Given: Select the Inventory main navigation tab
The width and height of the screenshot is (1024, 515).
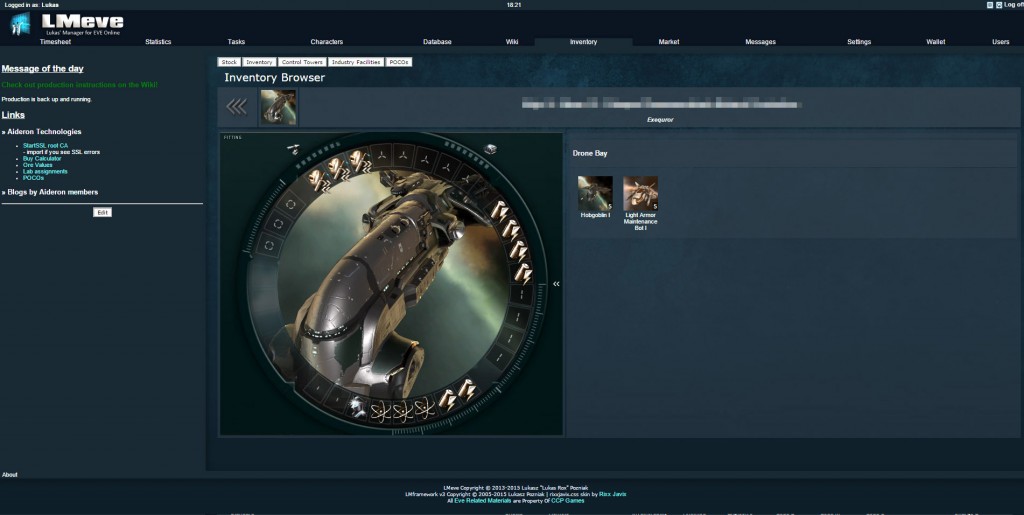Looking at the screenshot, I should pos(583,42).
